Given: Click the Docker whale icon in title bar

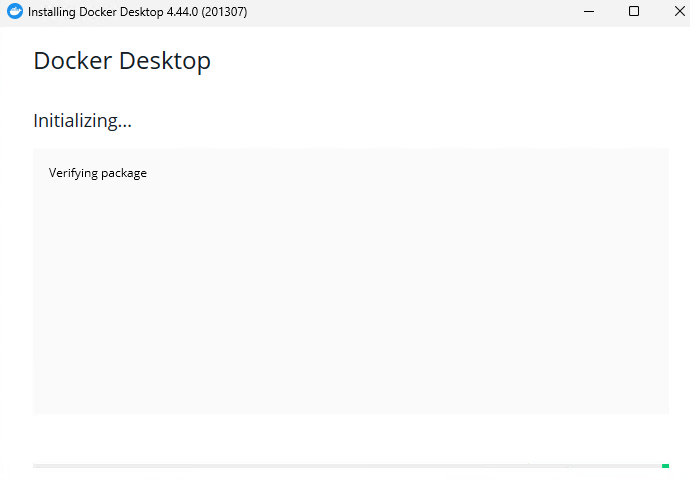Looking at the screenshot, I should click(15, 11).
